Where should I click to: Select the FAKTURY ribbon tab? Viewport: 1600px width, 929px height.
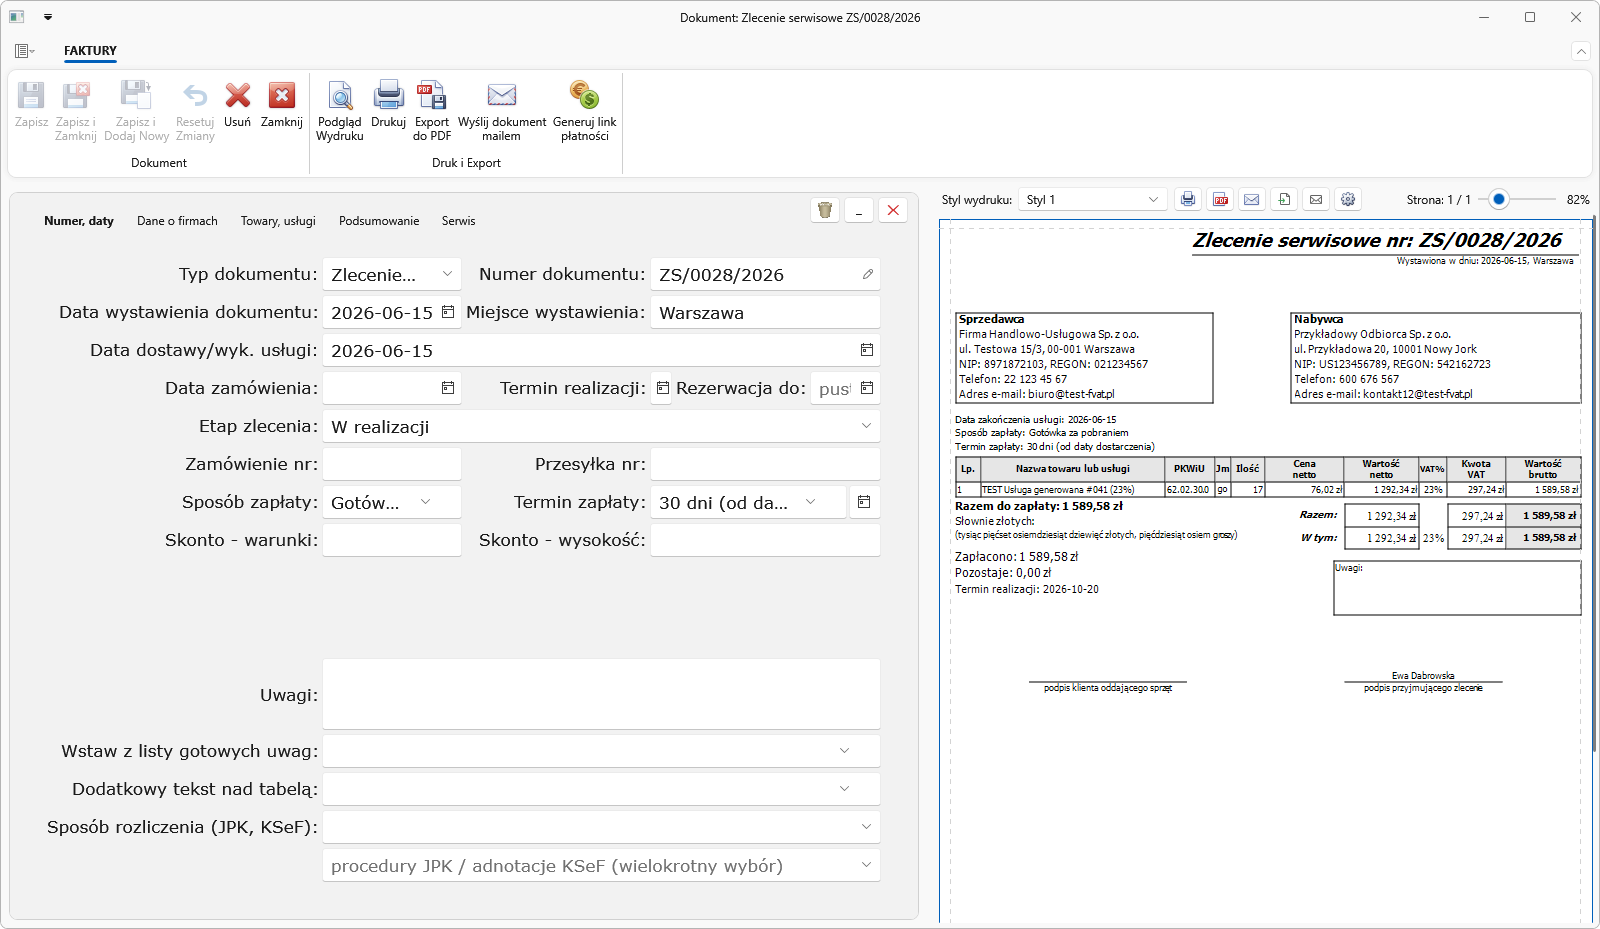(90, 51)
